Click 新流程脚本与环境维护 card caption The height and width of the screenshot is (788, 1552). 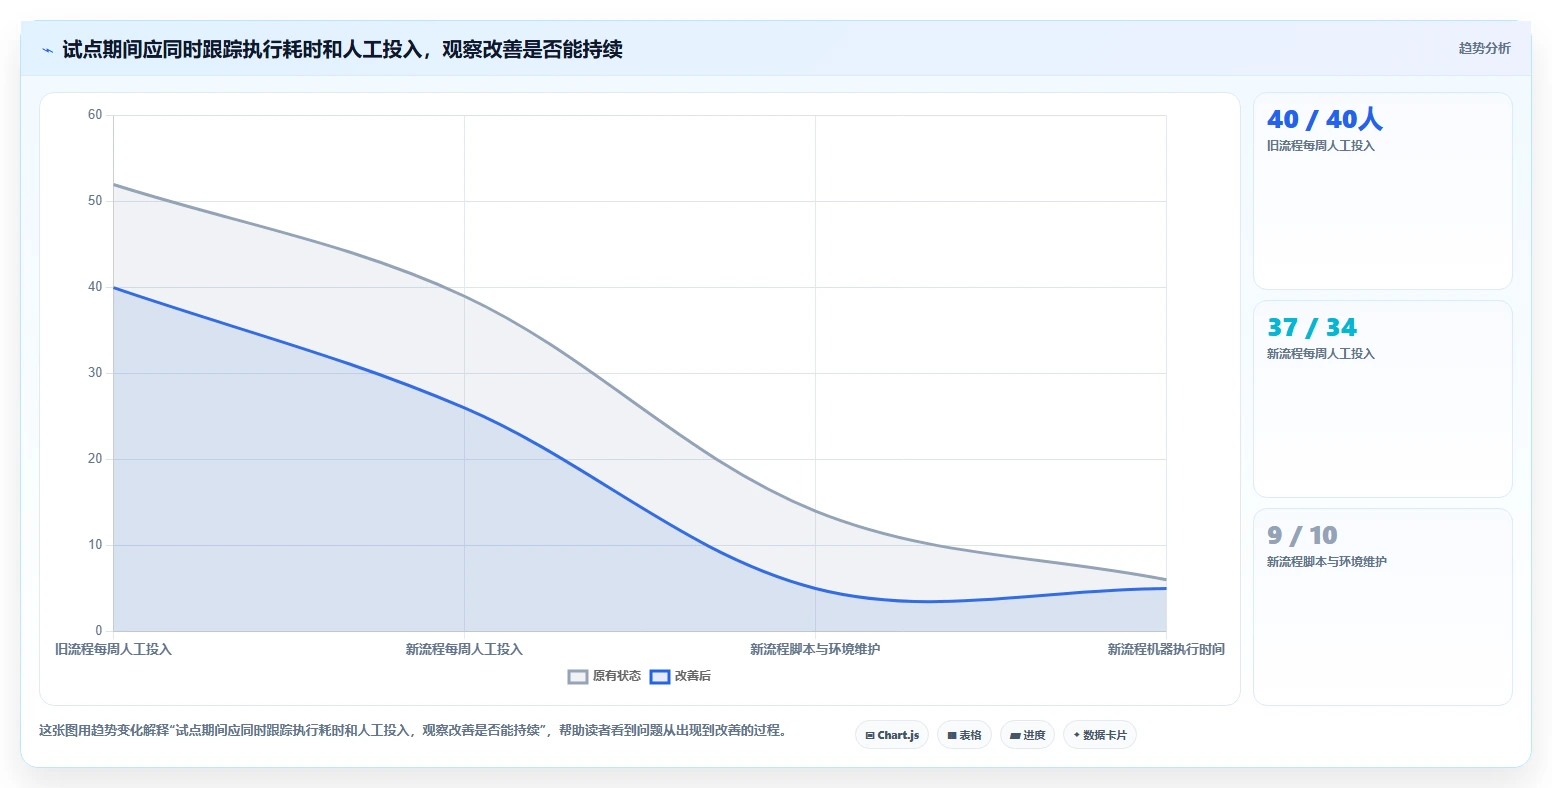point(1327,562)
